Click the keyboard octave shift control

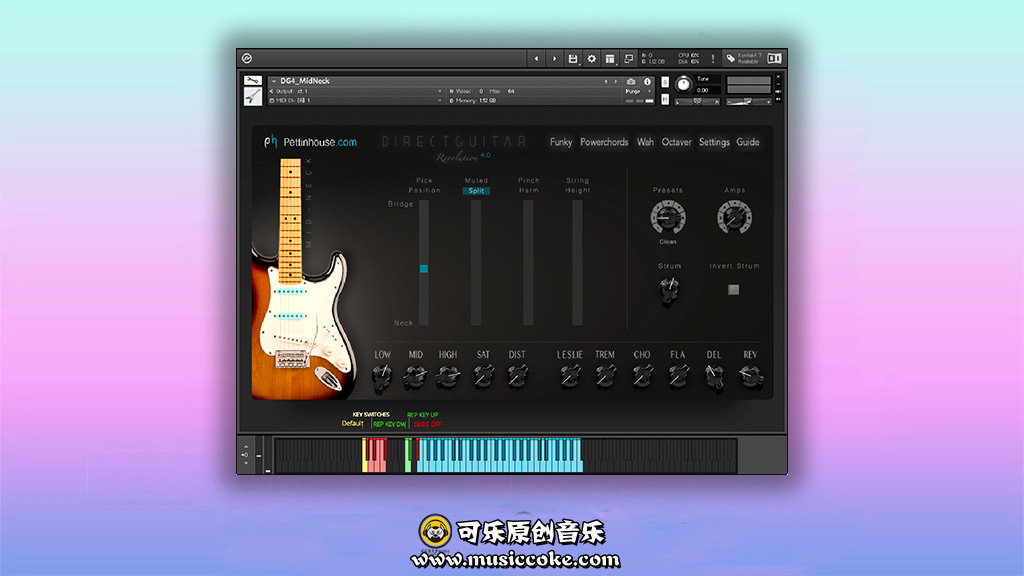(x=246, y=455)
